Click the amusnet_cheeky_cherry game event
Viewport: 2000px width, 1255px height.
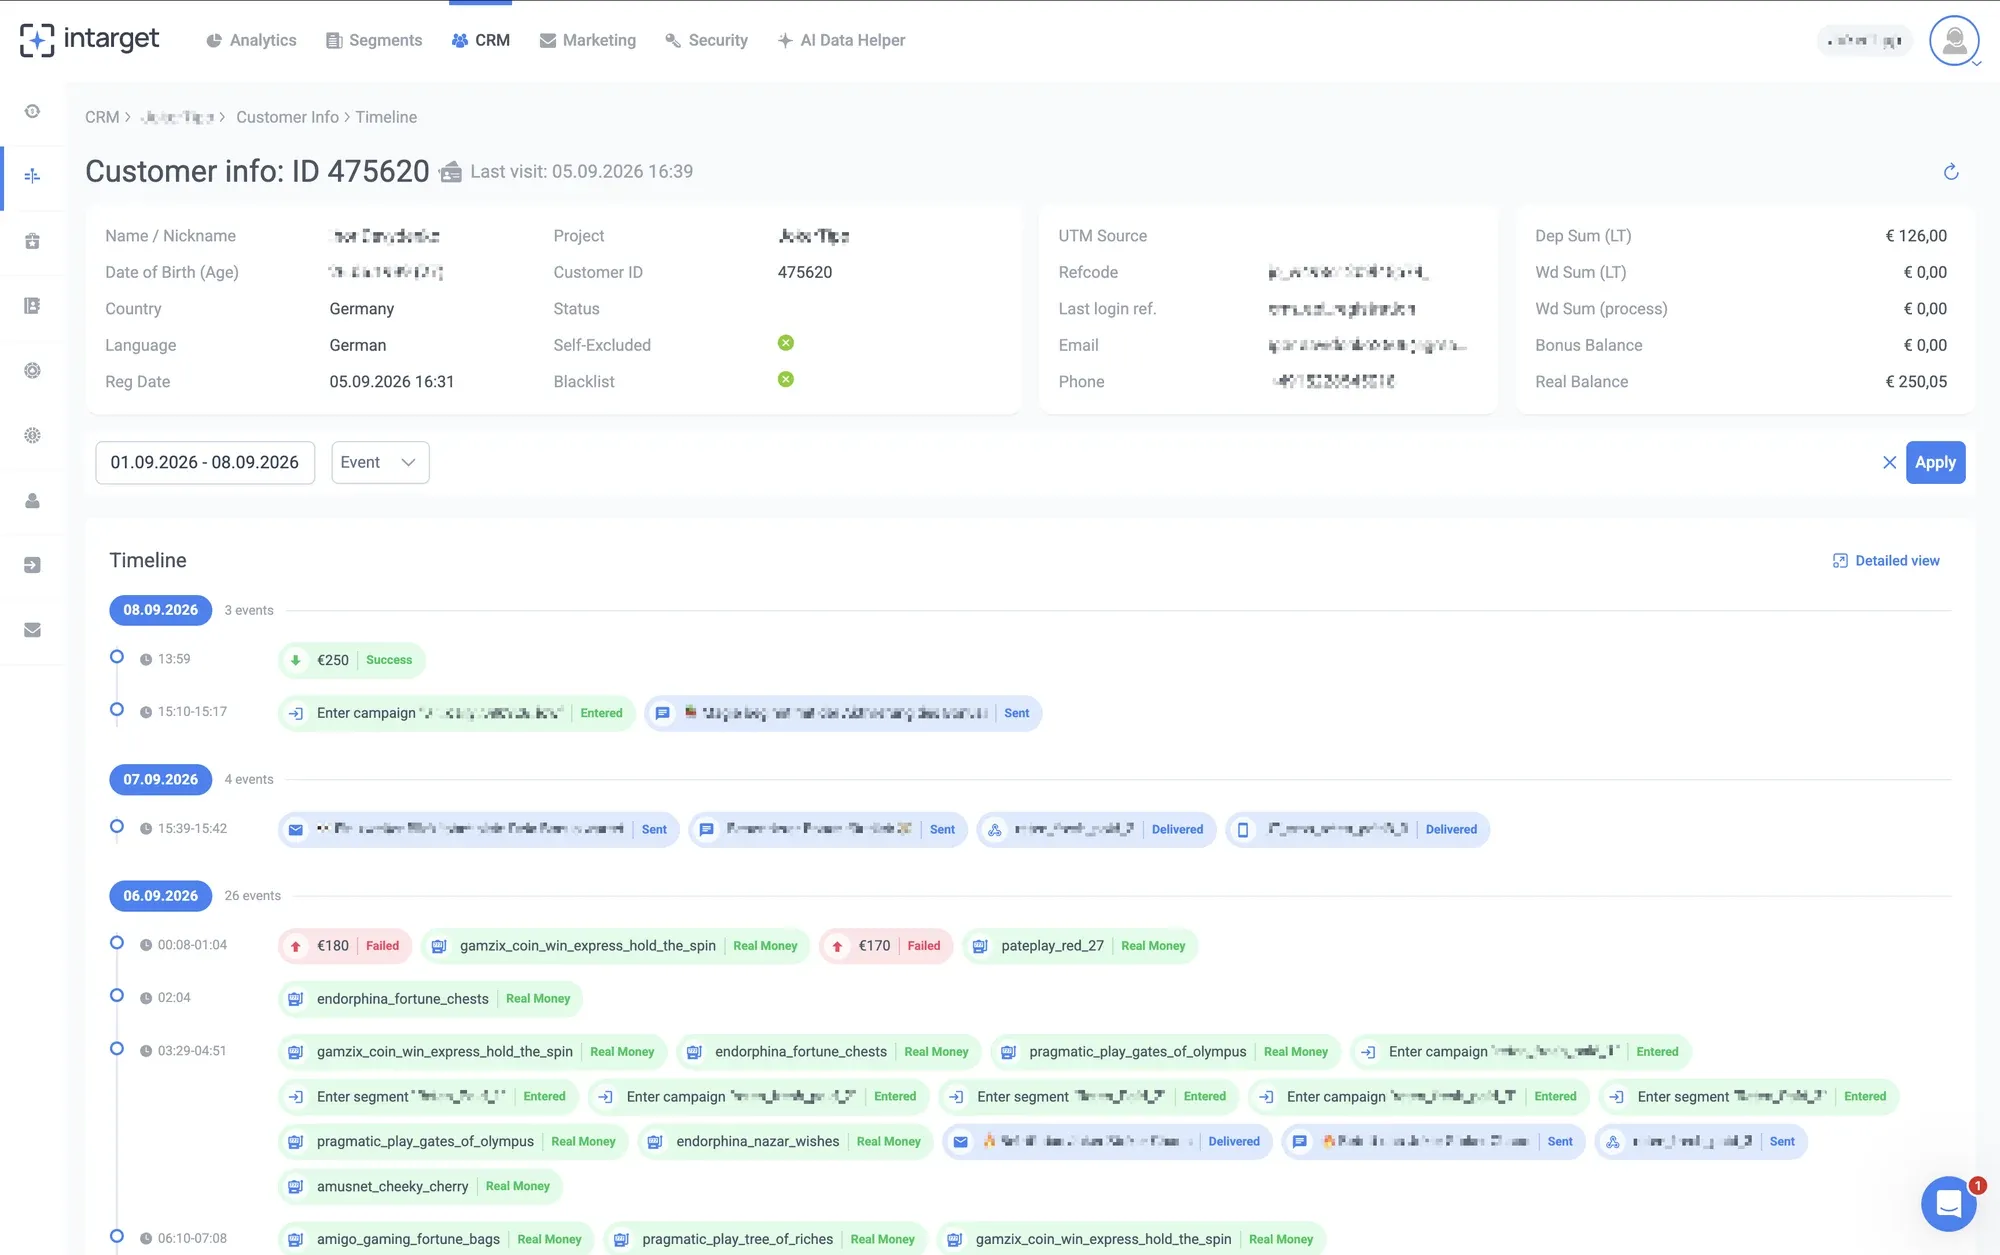pos(420,1187)
